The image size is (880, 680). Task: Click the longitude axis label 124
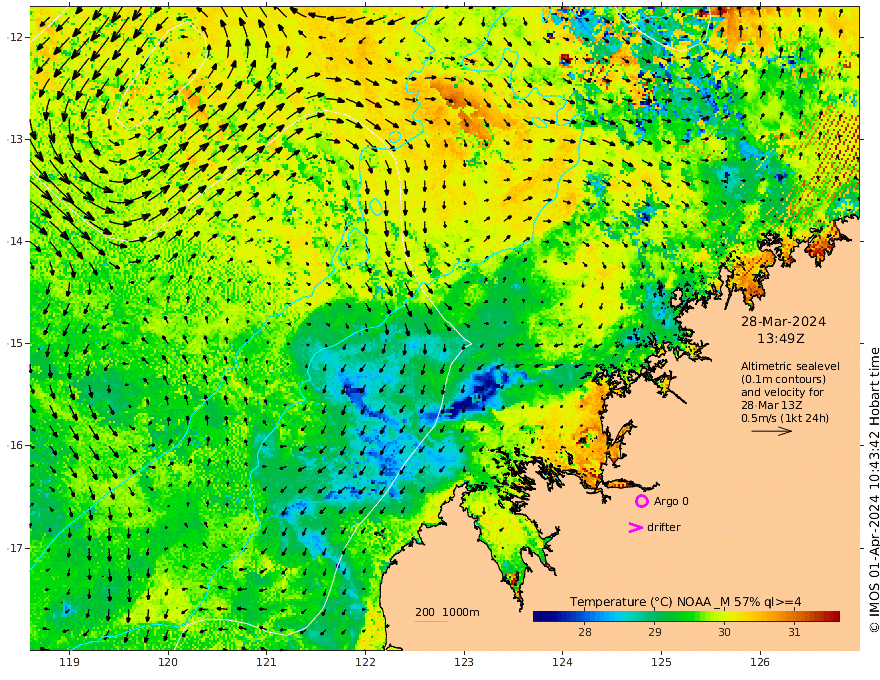pyautogui.click(x=562, y=663)
